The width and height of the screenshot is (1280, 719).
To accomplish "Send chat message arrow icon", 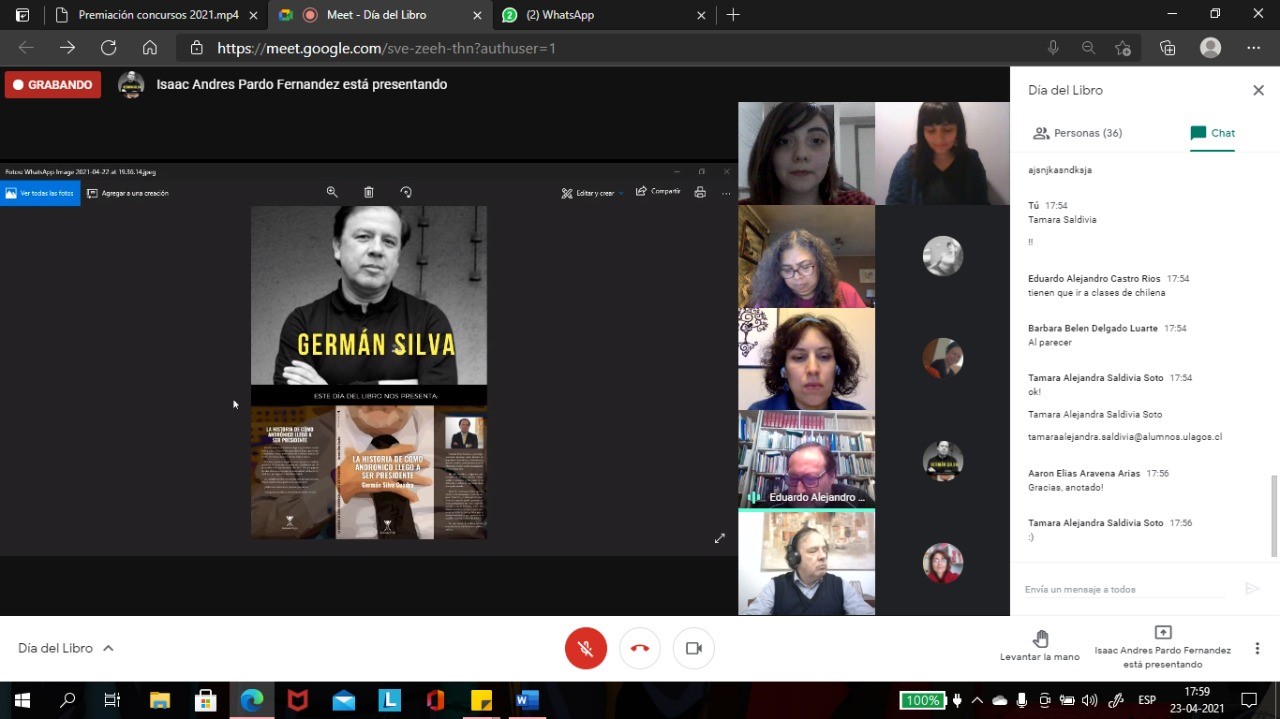I will coord(1252,589).
